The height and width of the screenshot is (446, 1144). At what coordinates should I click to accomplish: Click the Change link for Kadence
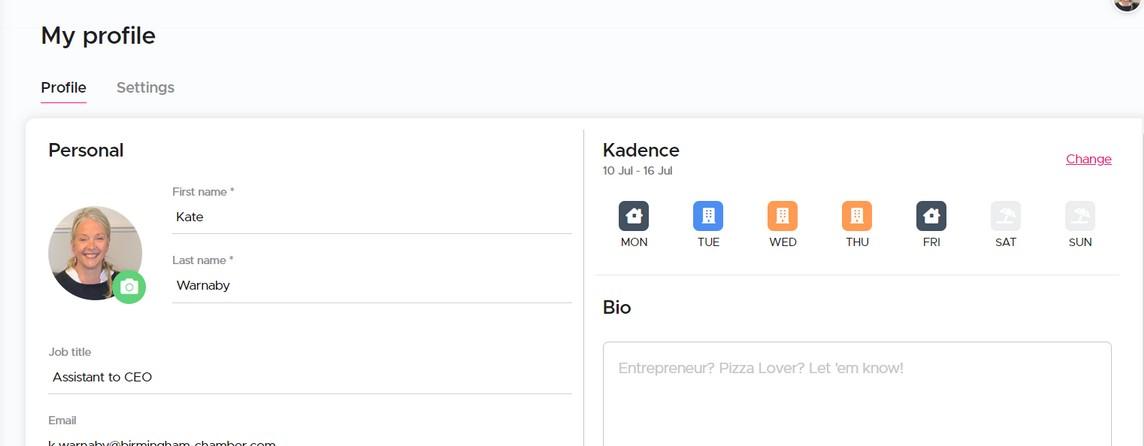1088,159
